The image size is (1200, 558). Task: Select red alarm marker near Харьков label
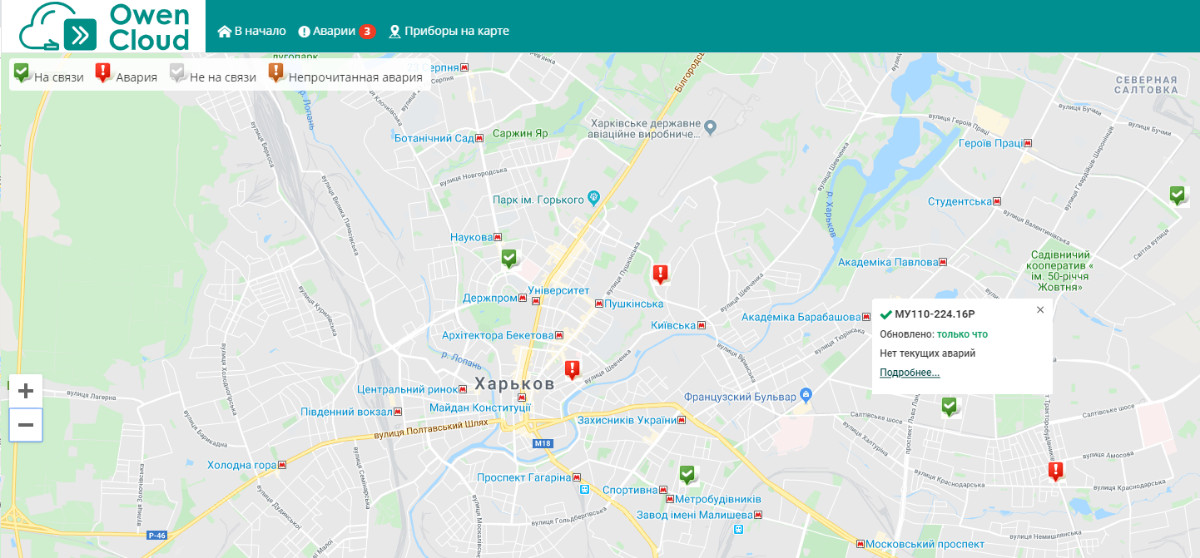571,370
